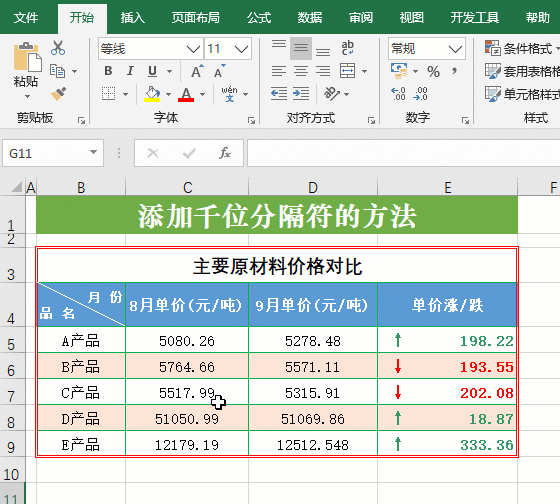Click the wrap text icon
Image resolution: width=560 pixels, height=504 pixels.
(x=348, y=48)
